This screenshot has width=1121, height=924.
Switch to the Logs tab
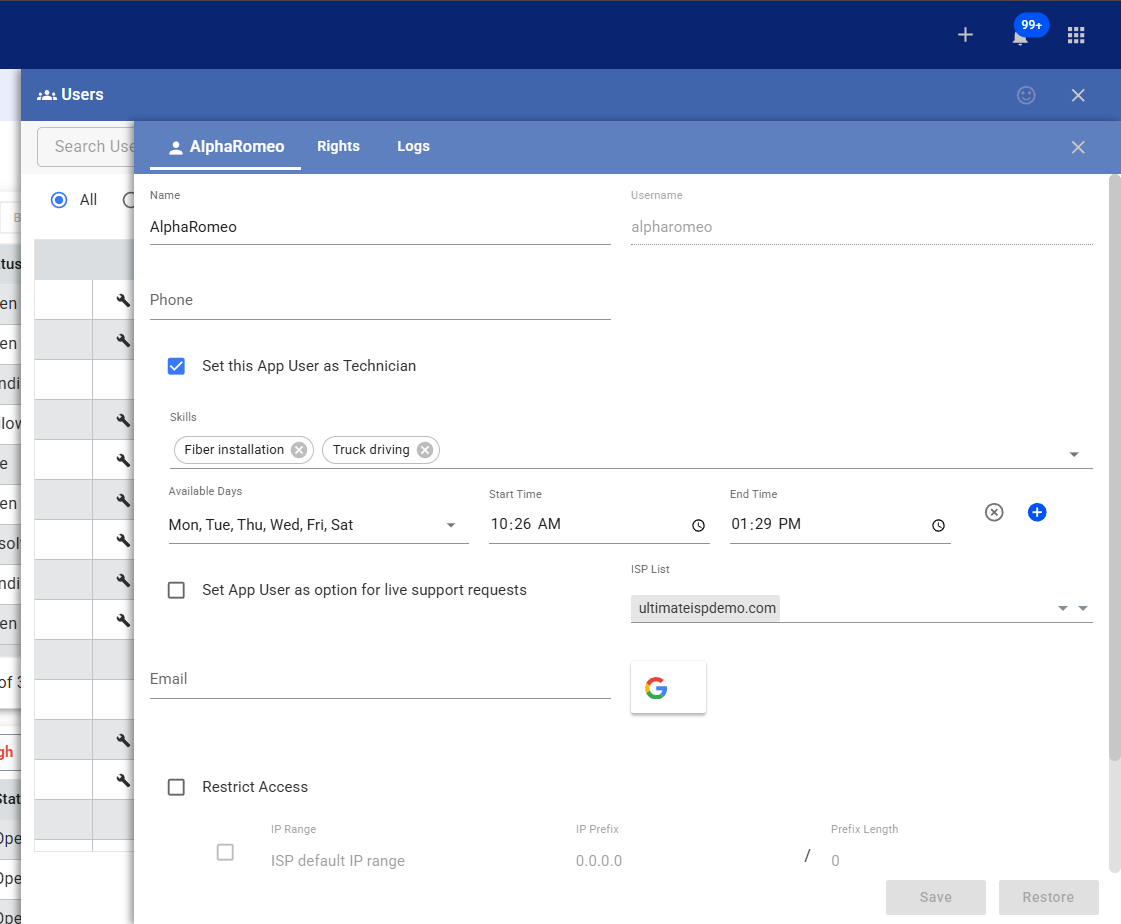(x=413, y=146)
